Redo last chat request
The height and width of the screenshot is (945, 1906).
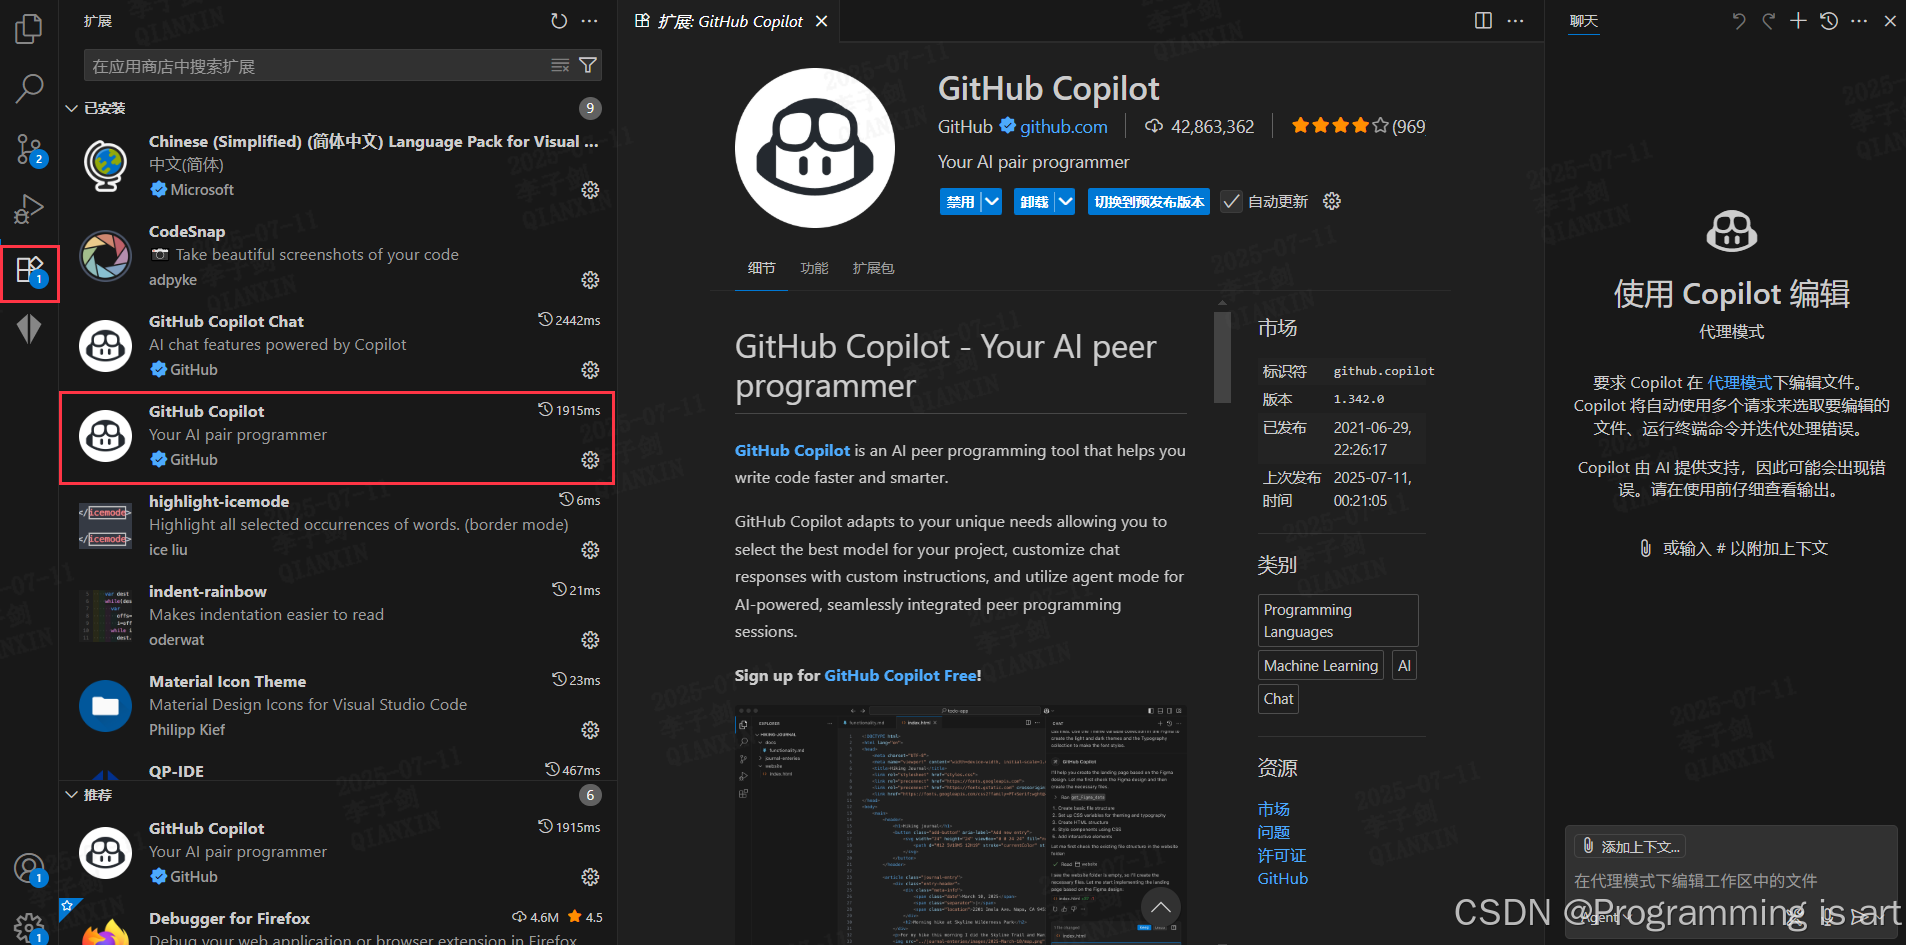tap(1769, 21)
